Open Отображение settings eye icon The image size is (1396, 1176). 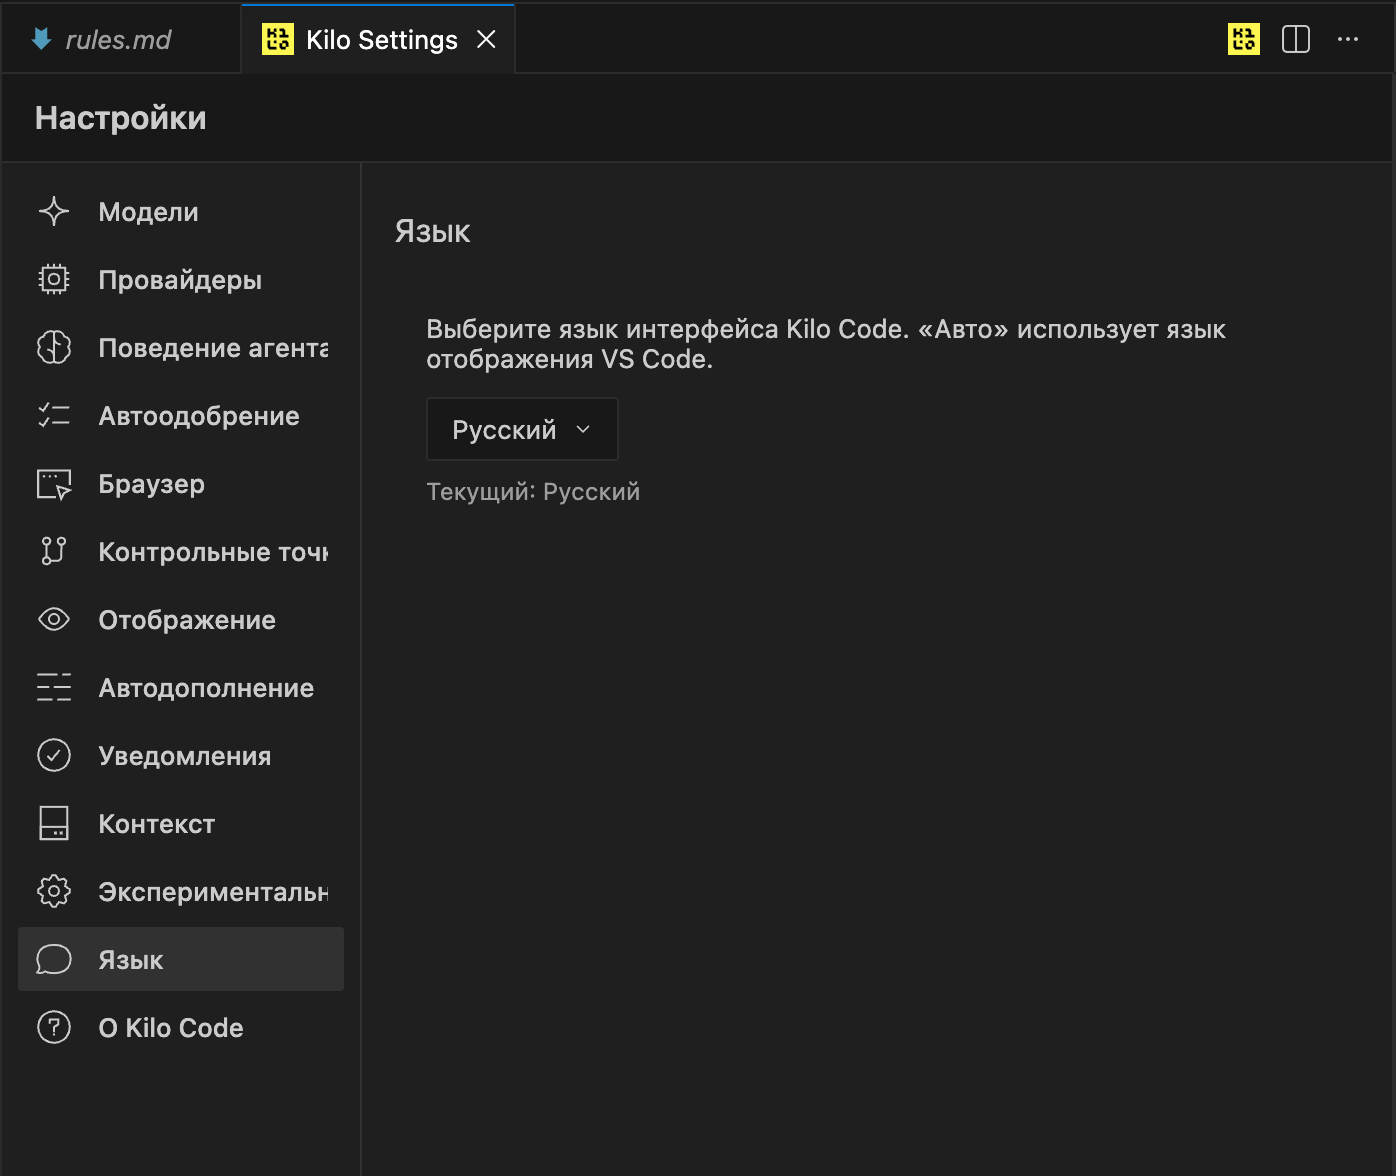54,619
